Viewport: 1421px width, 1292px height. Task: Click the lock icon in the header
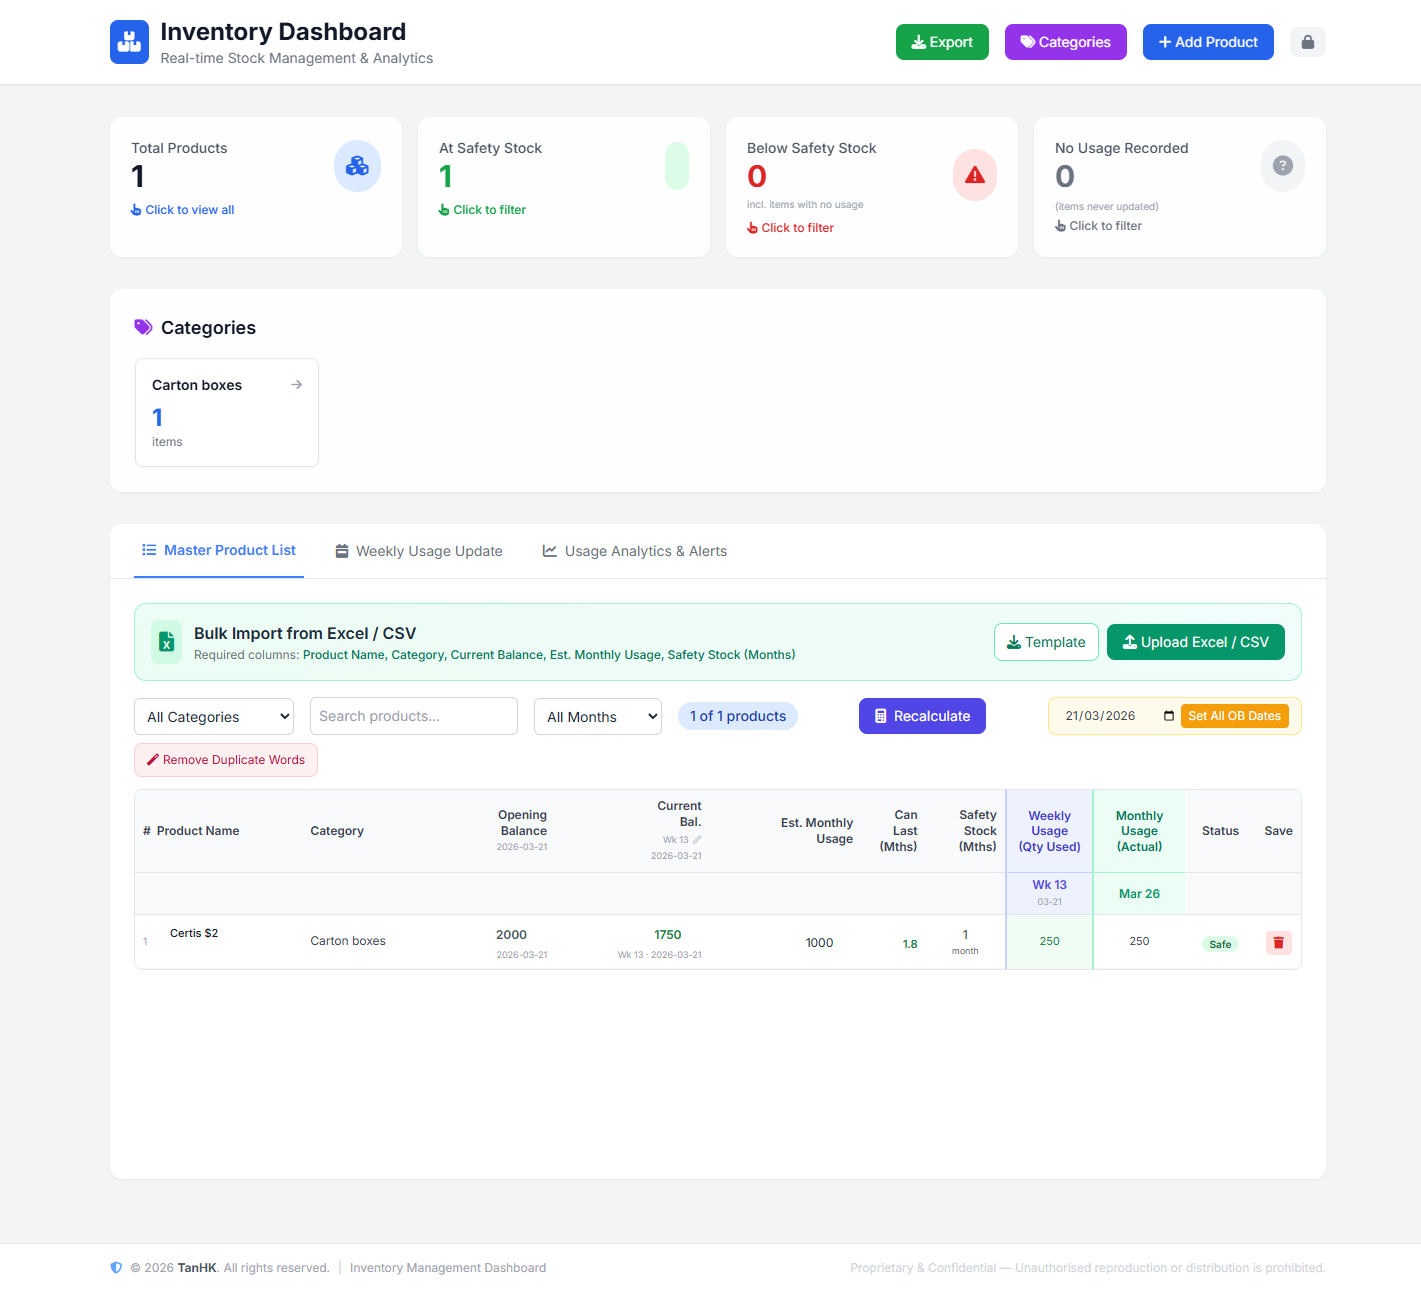(x=1307, y=42)
